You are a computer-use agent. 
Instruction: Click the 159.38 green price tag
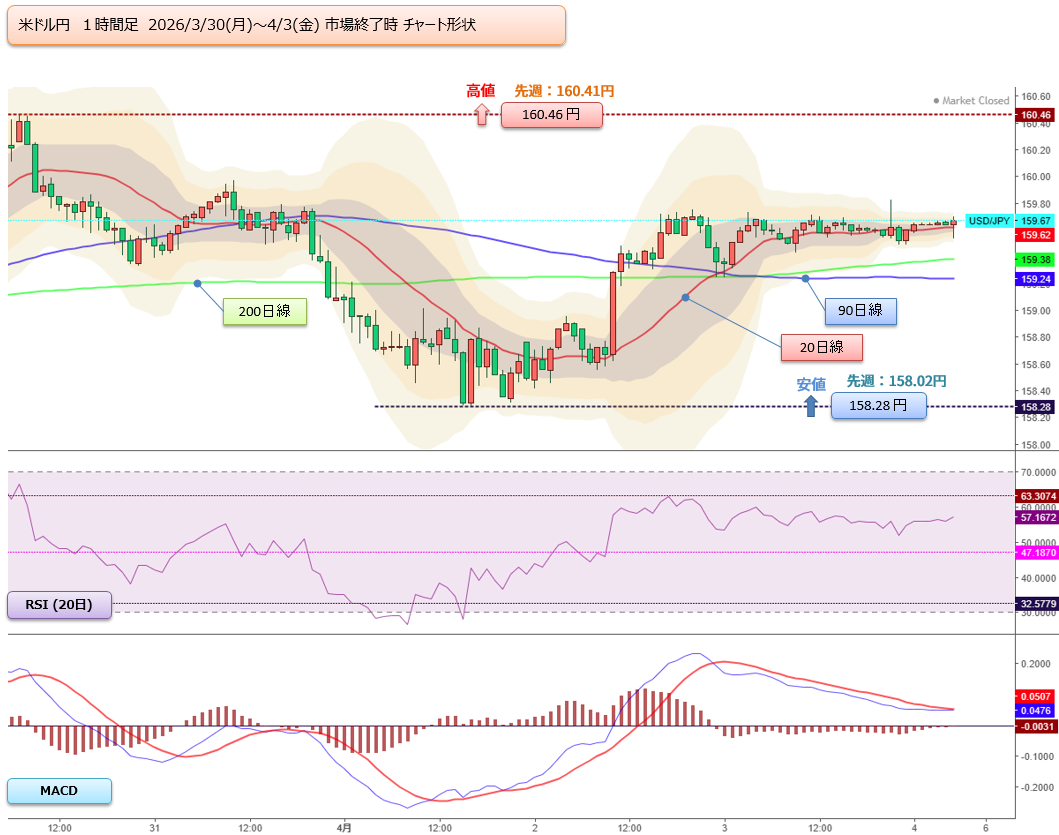[1035, 259]
